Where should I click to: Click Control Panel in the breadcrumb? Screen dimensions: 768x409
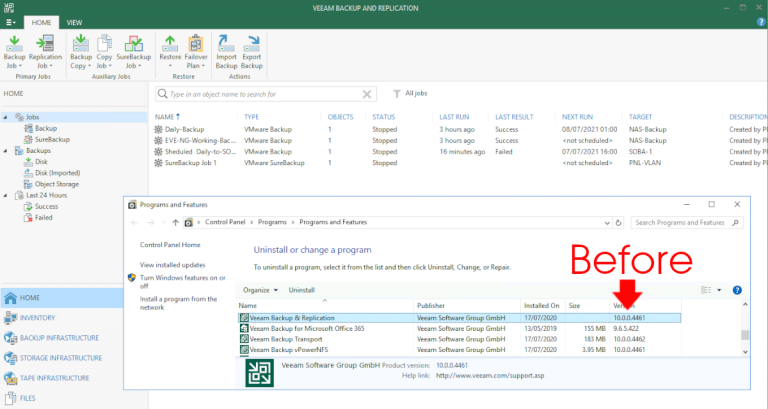[225, 222]
